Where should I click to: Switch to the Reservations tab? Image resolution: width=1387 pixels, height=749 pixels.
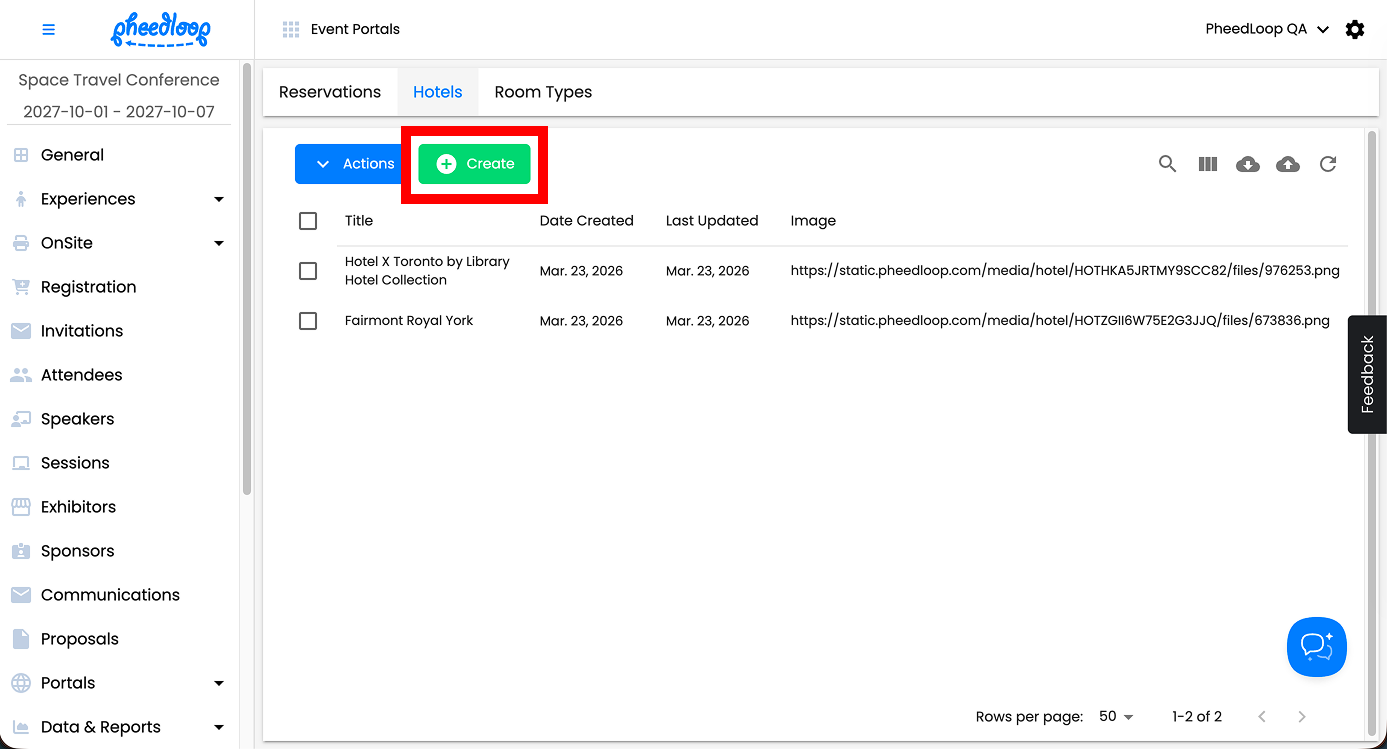[x=330, y=92]
